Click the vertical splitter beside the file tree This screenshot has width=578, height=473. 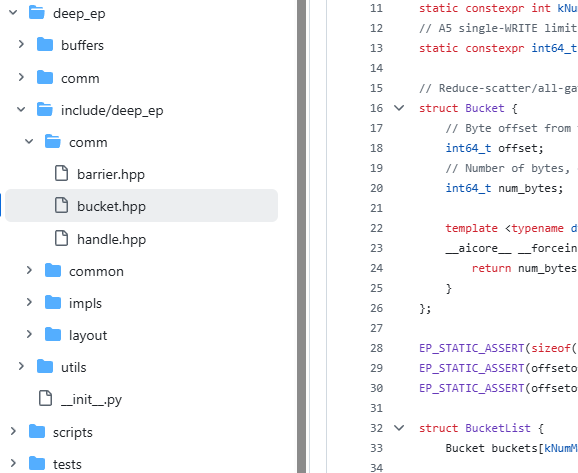click(302, 236)
